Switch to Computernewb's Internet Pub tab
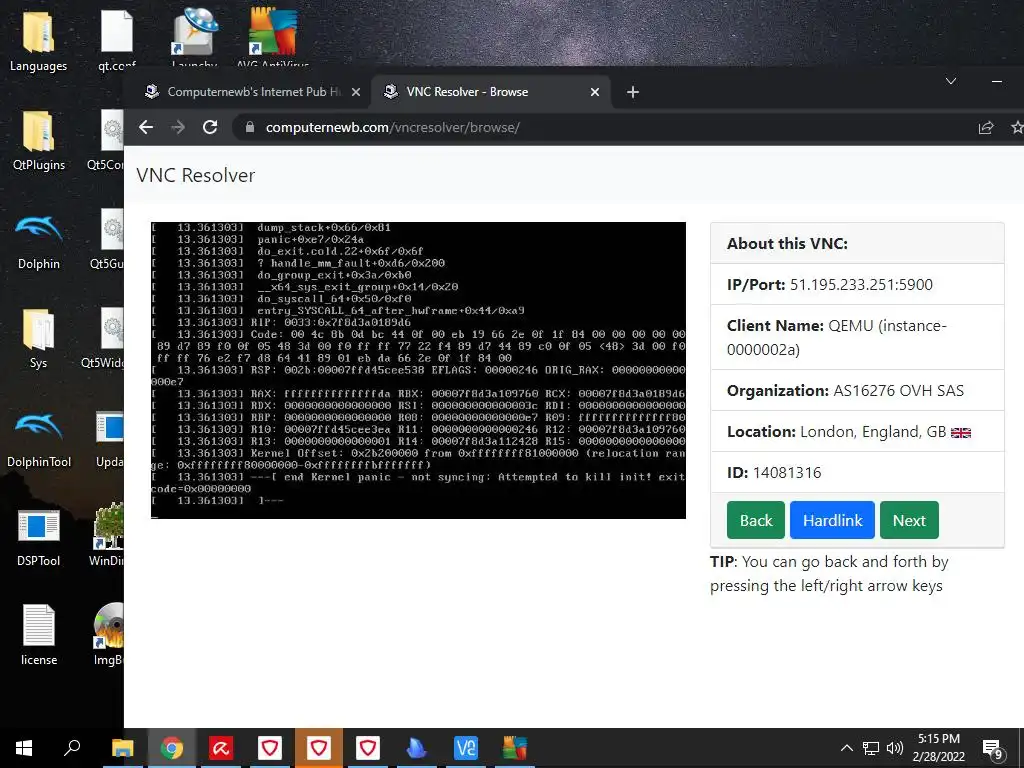The width and height of the screenshot is (1024, 768). (251, 92)
